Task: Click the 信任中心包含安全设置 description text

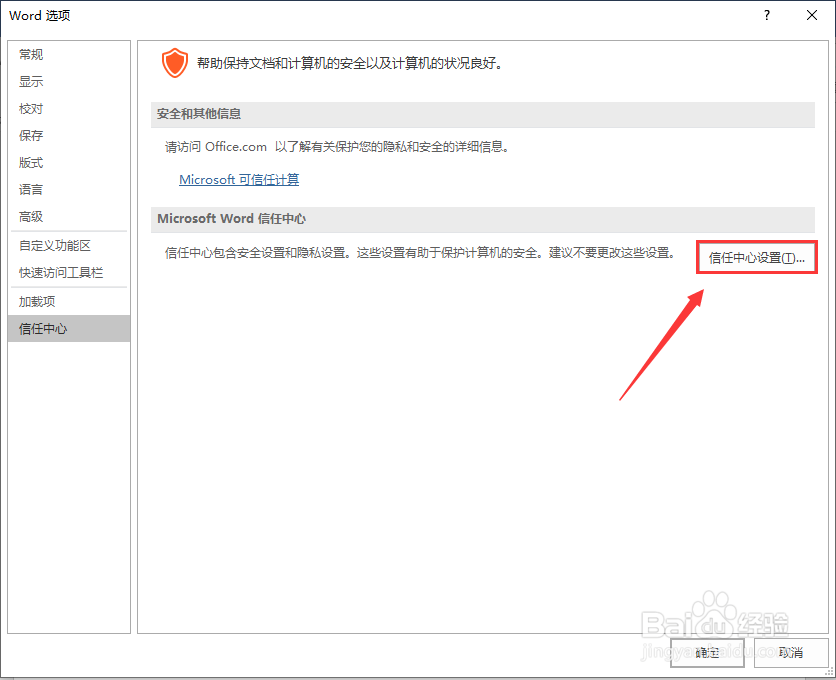Action: [420, 253]
